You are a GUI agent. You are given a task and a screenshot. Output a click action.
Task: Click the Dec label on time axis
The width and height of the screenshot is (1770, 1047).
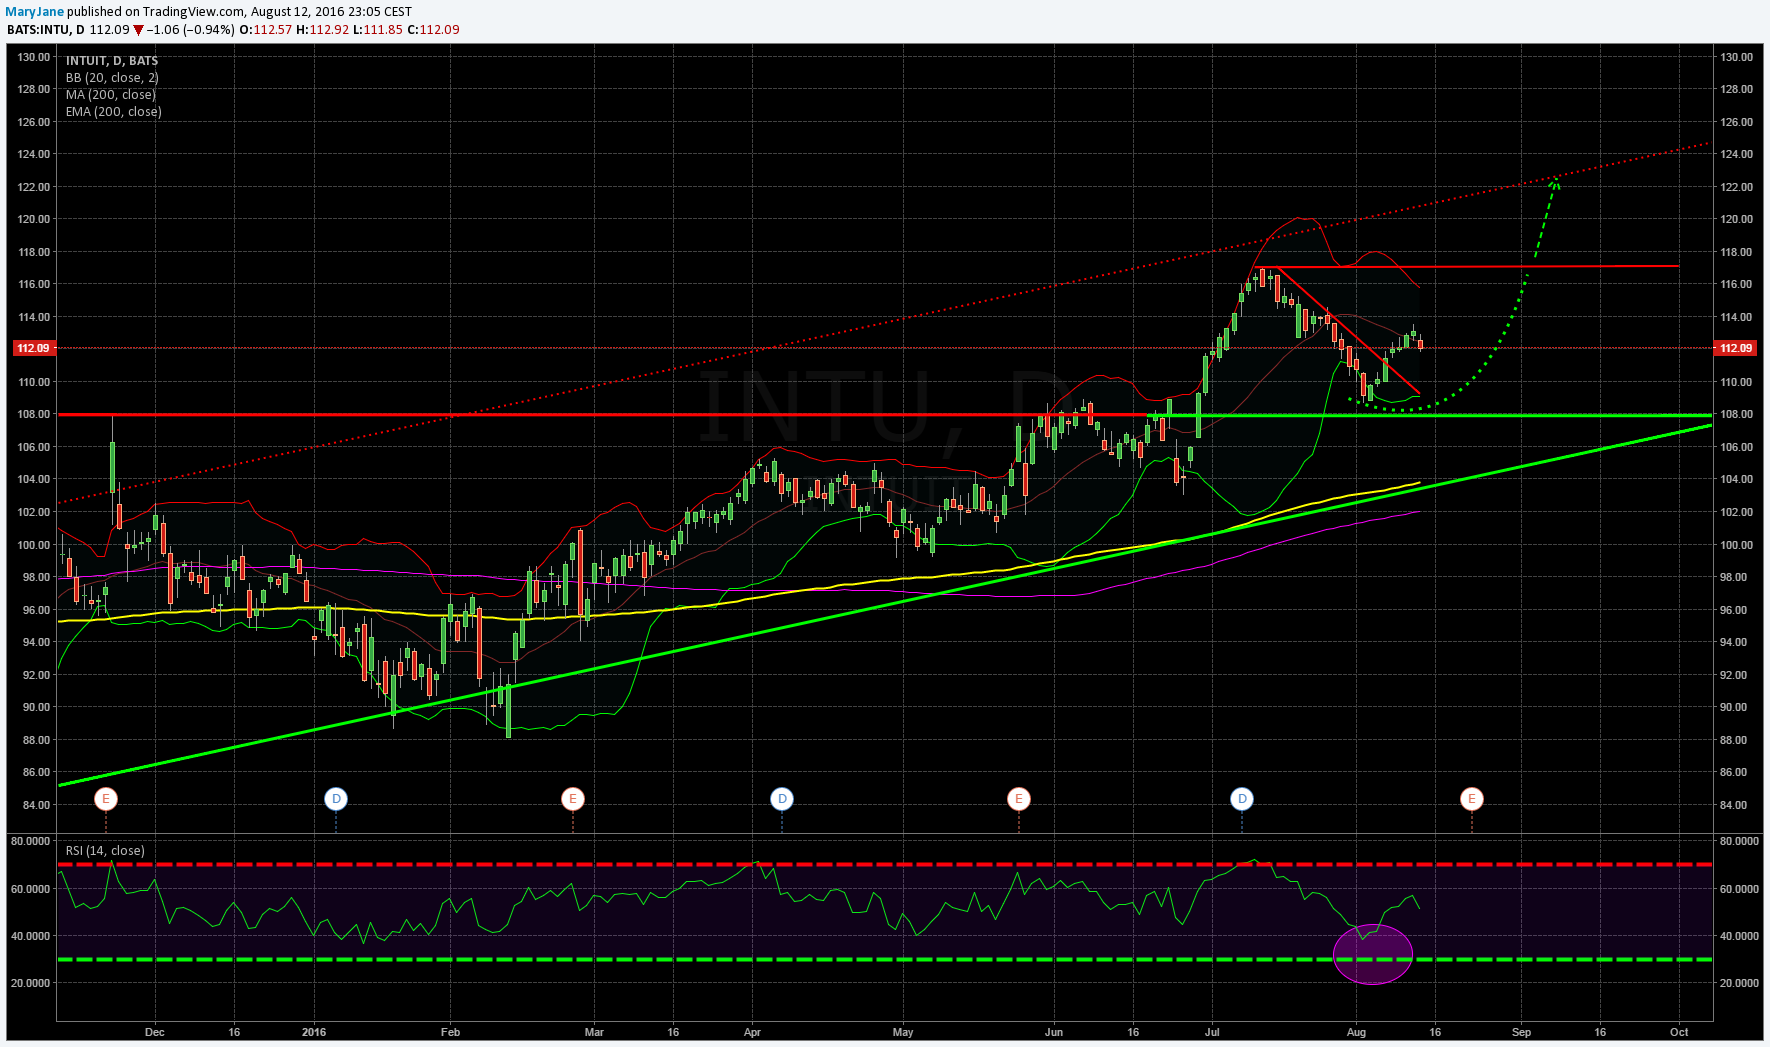coord(155,1032)
